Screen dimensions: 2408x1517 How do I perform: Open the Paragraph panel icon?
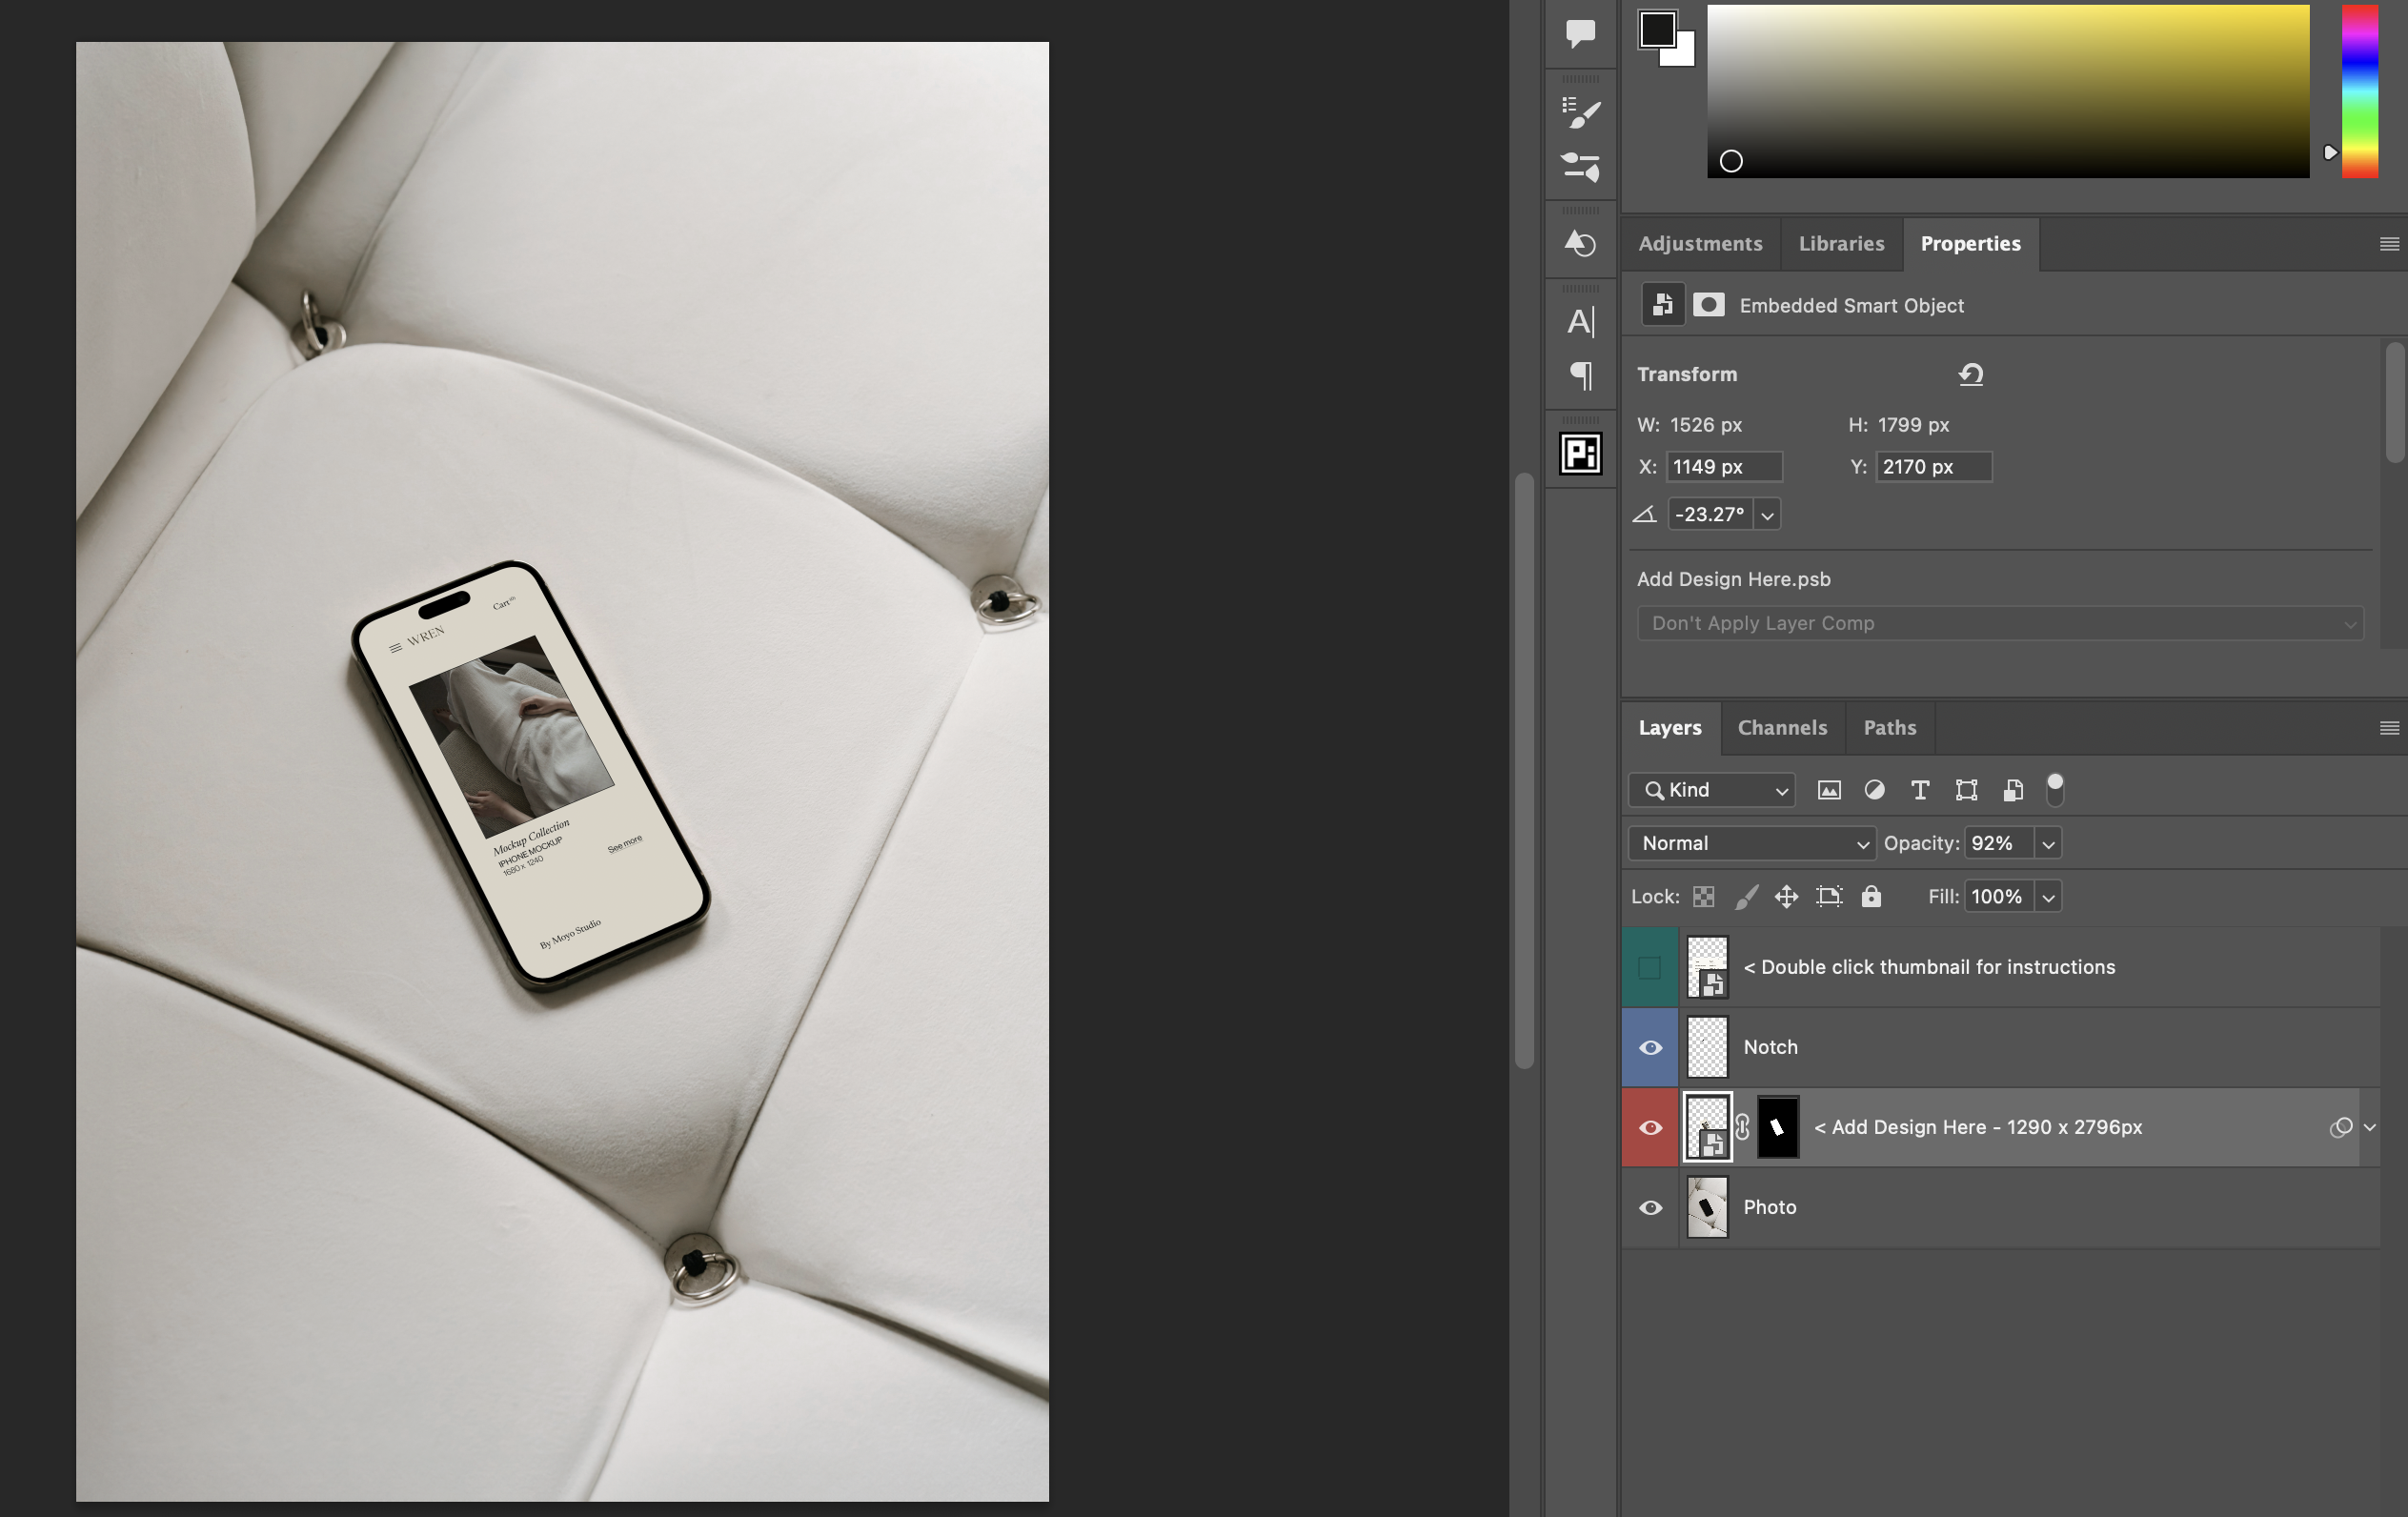pos(1580,375)
